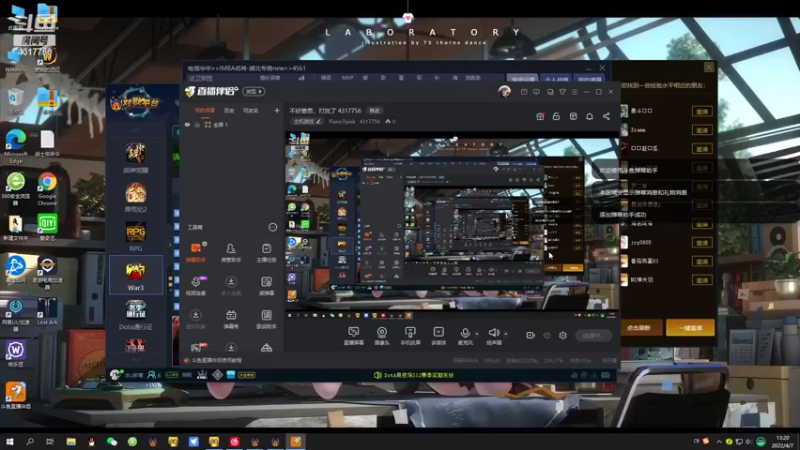Viewport: 800px width, 450px height.
Task: Open the 弹幕秀 danmaku show tool
Action: click(x=231, y=319)
